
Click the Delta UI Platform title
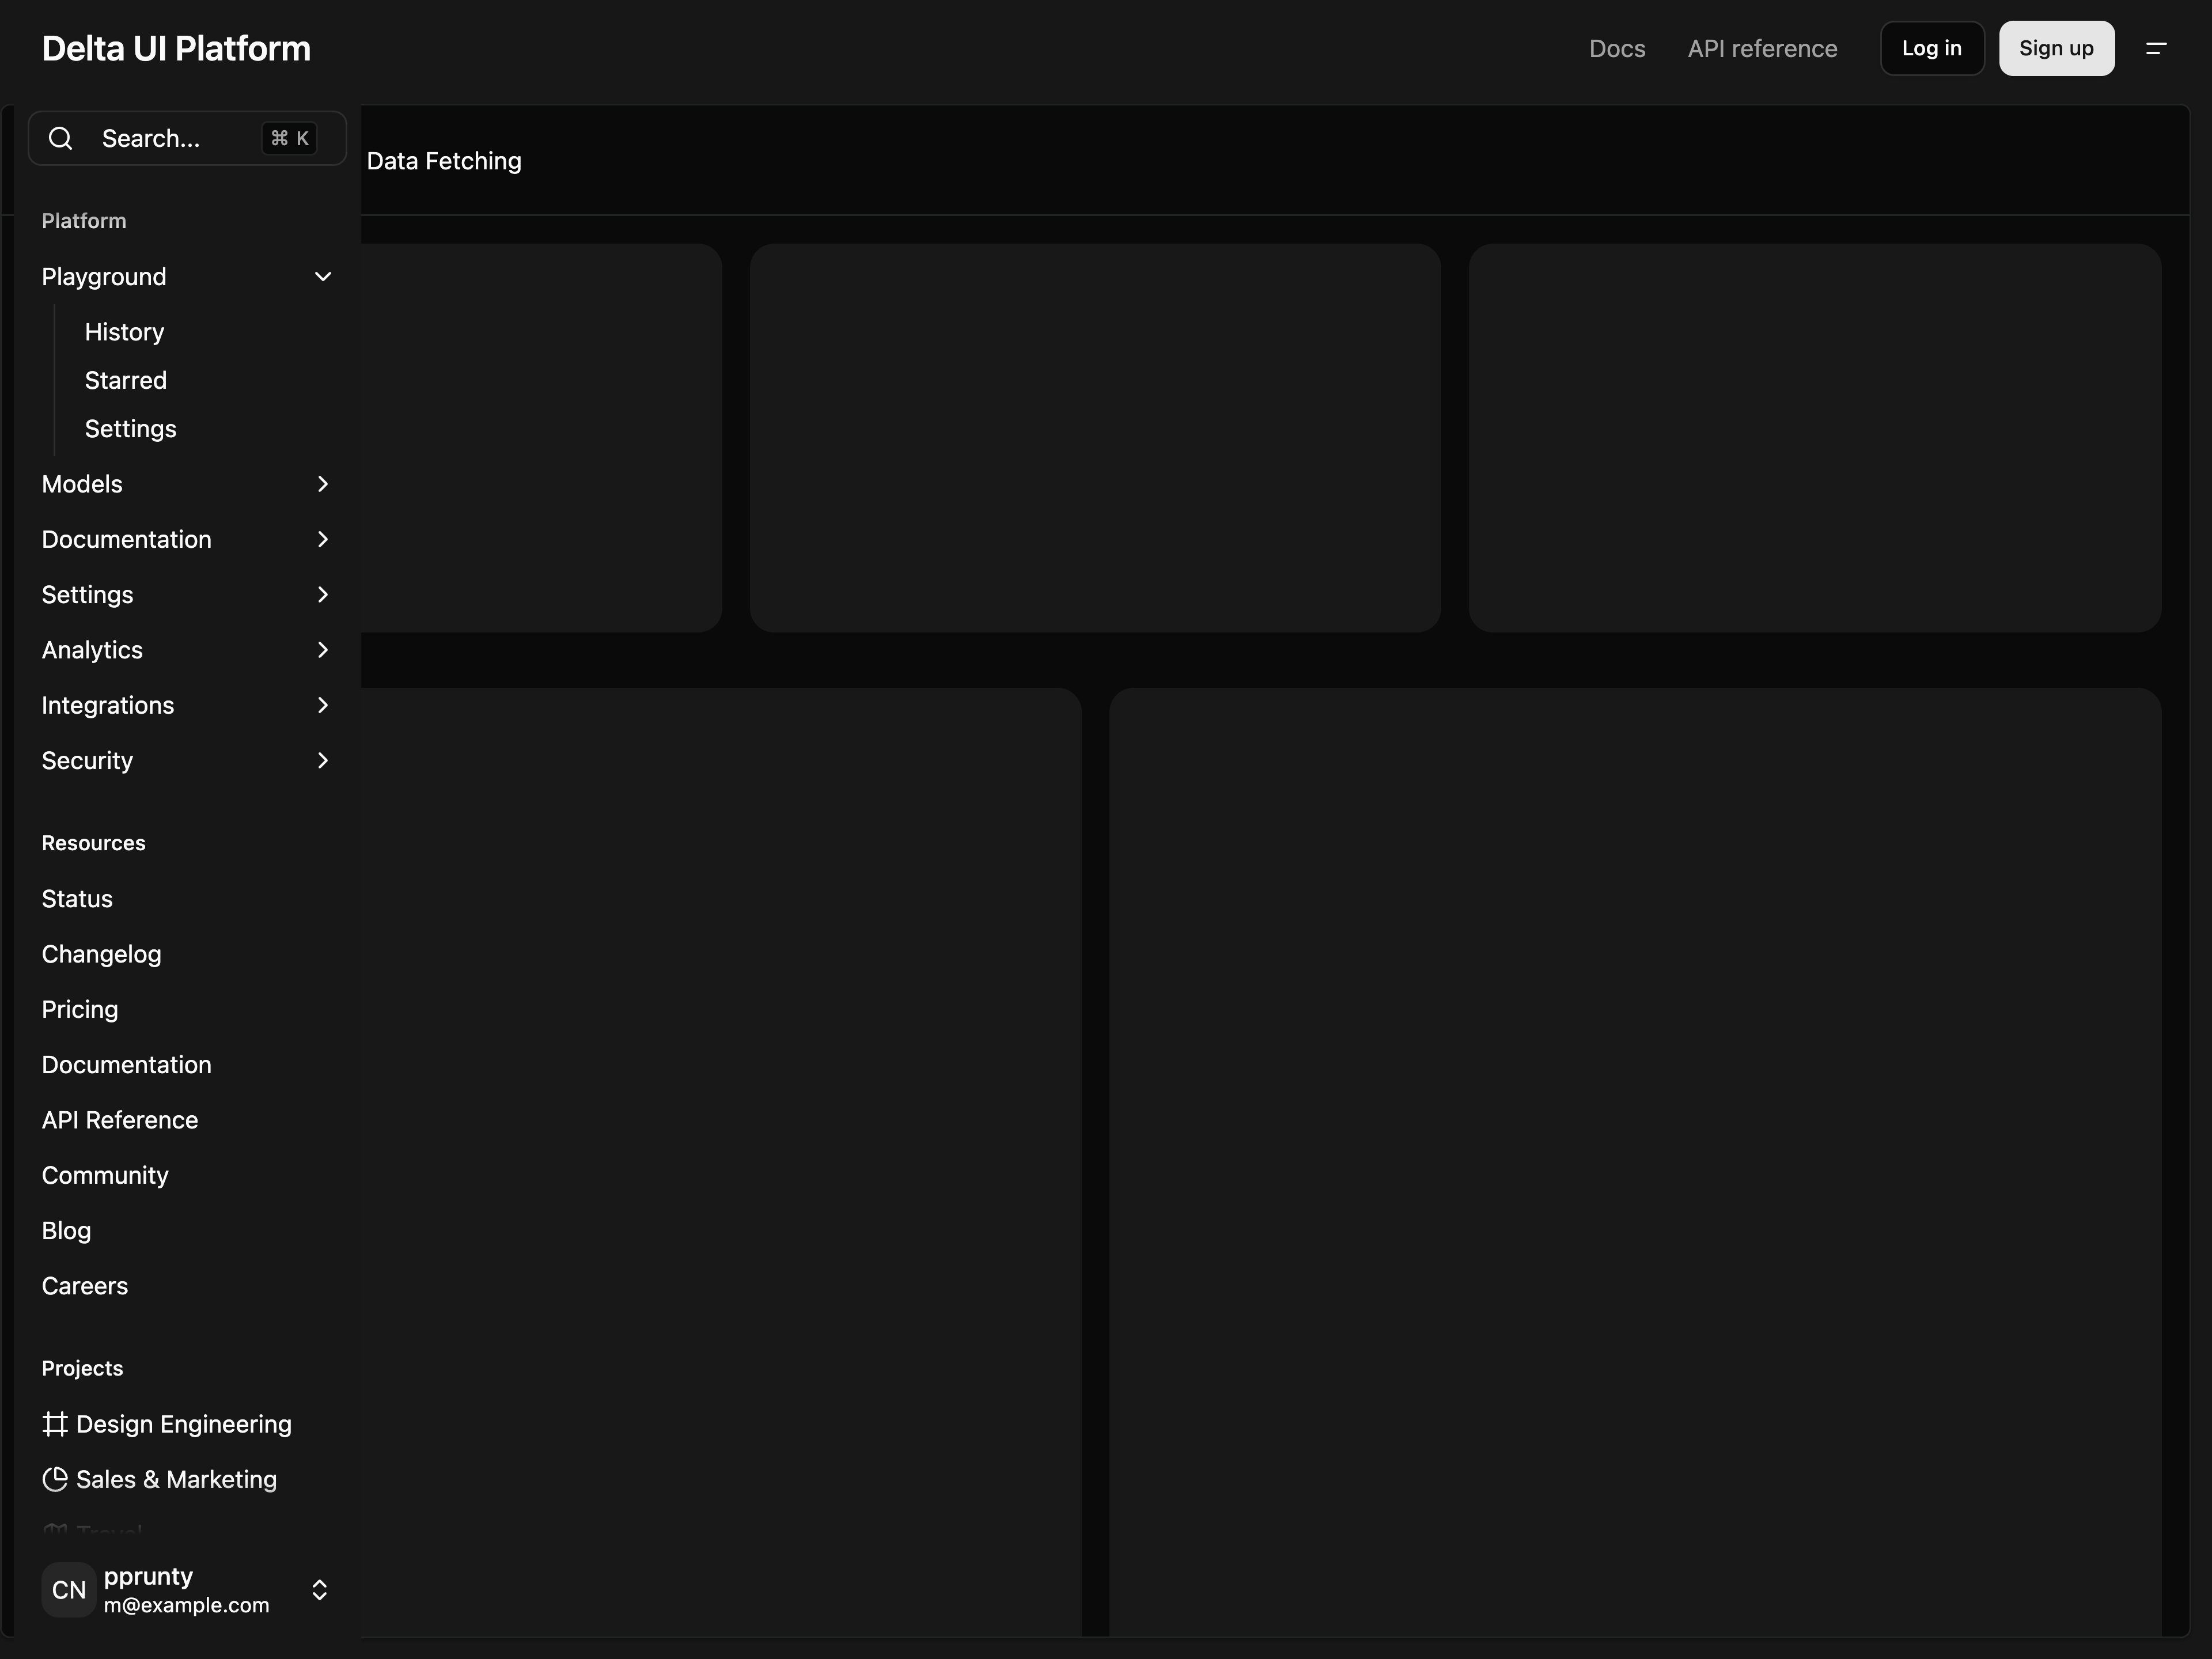point(176,48)
